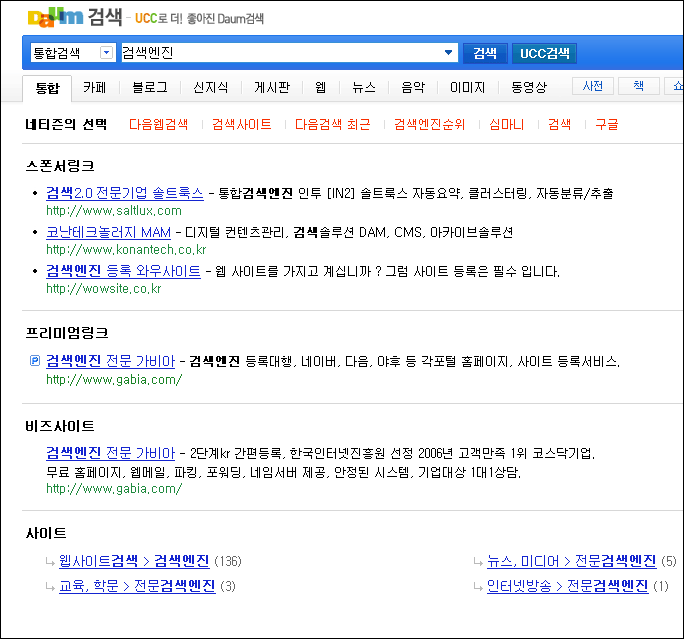Open the 신지식 tab

[x=211, y=87]
